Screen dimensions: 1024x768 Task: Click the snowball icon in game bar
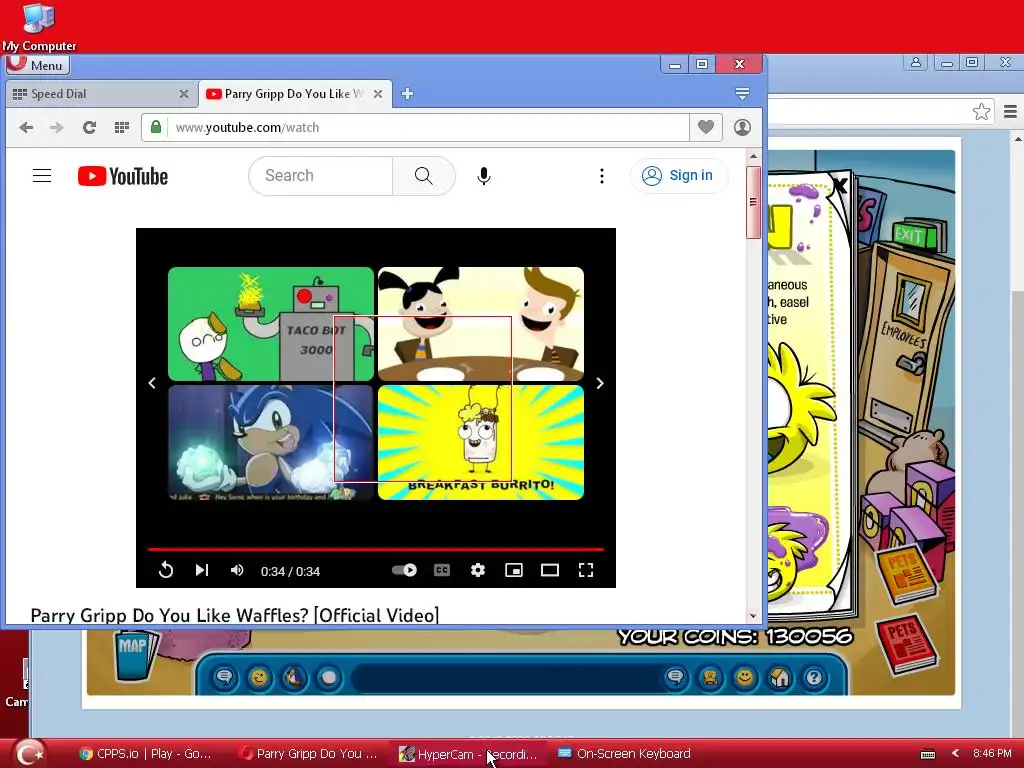pyautogui.click(x=328, y=678)
